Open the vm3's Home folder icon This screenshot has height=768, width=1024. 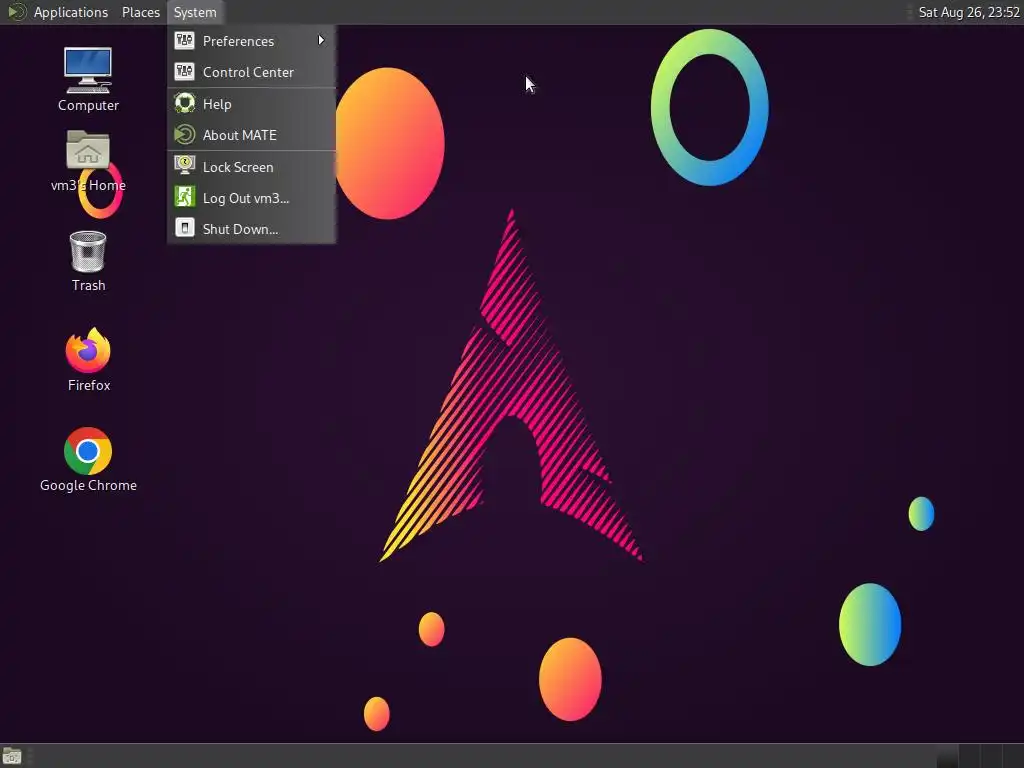[88, 161]
